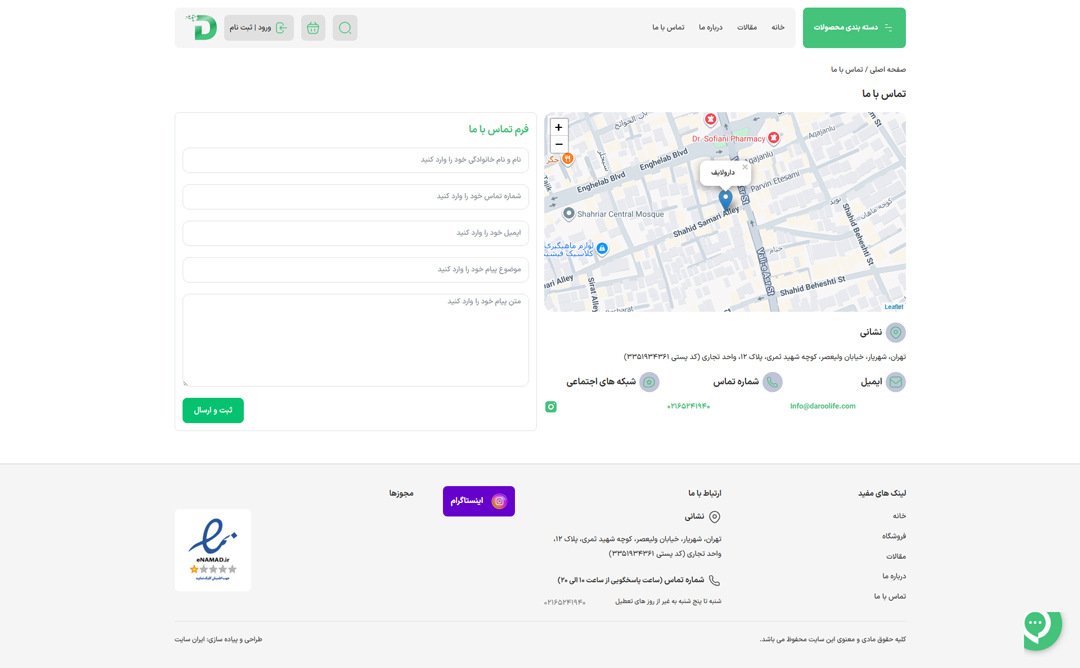1080x668 pixels.
Task: Click footer link مقالات
Action: click(895, 556)
